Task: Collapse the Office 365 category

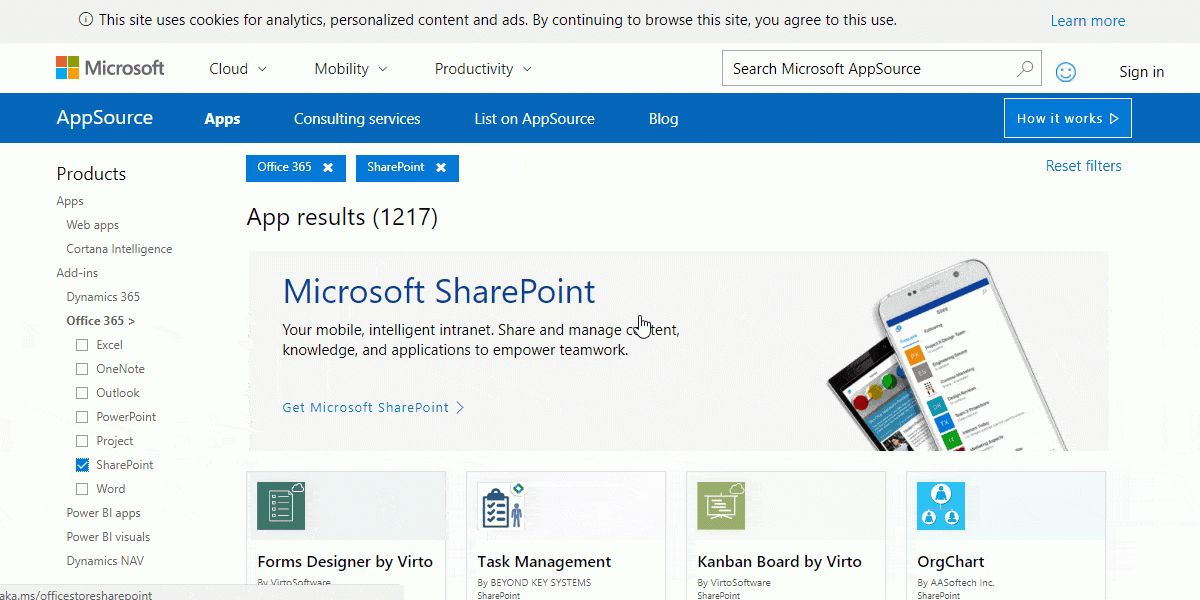Action: pyautogui.click(x=100, y=321)
